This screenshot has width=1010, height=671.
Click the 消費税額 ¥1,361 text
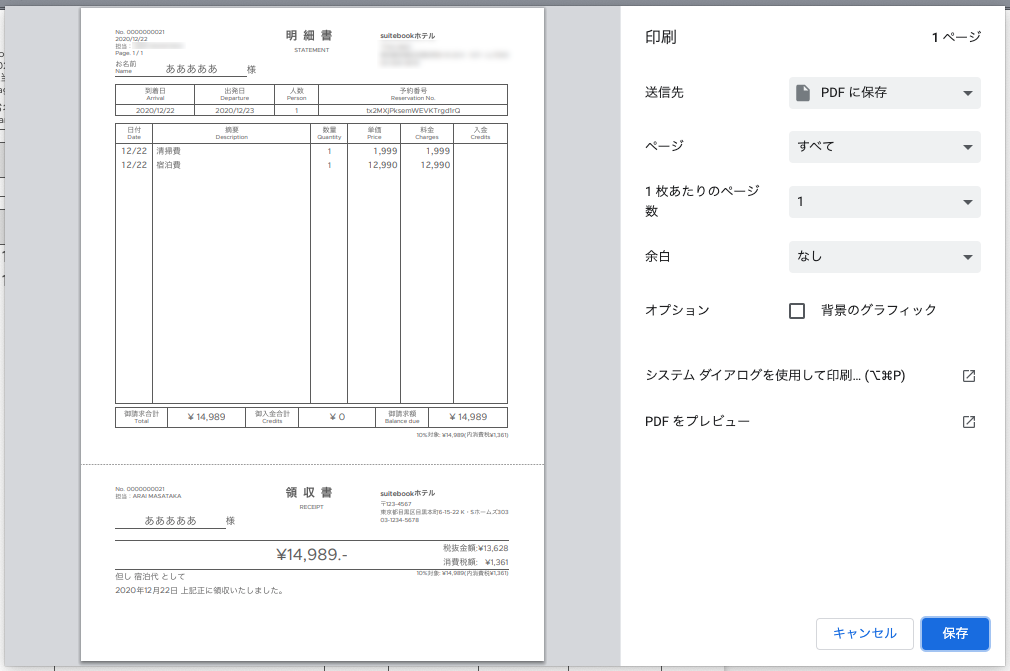pos(475,562)
